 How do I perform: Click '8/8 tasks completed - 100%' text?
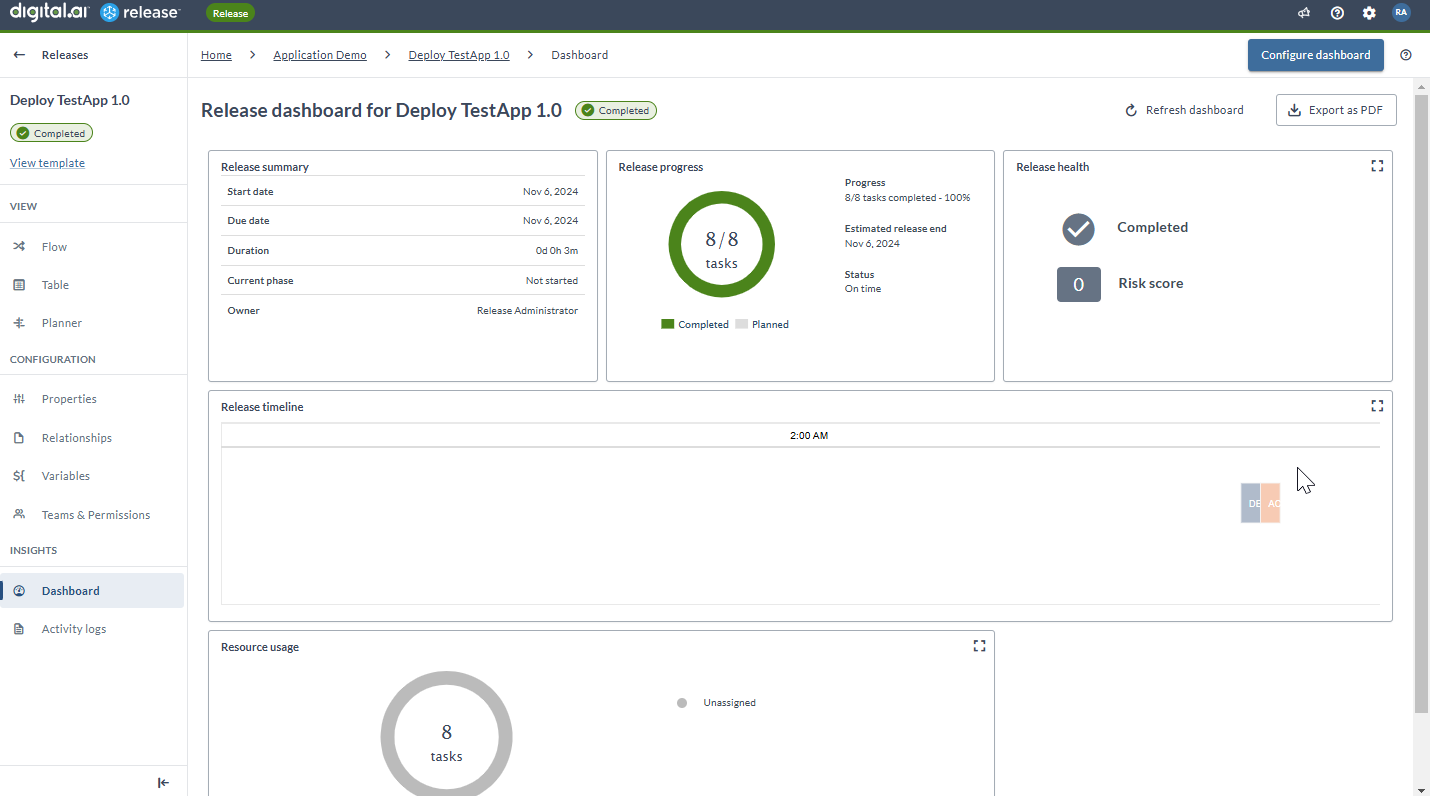[907, 198]
